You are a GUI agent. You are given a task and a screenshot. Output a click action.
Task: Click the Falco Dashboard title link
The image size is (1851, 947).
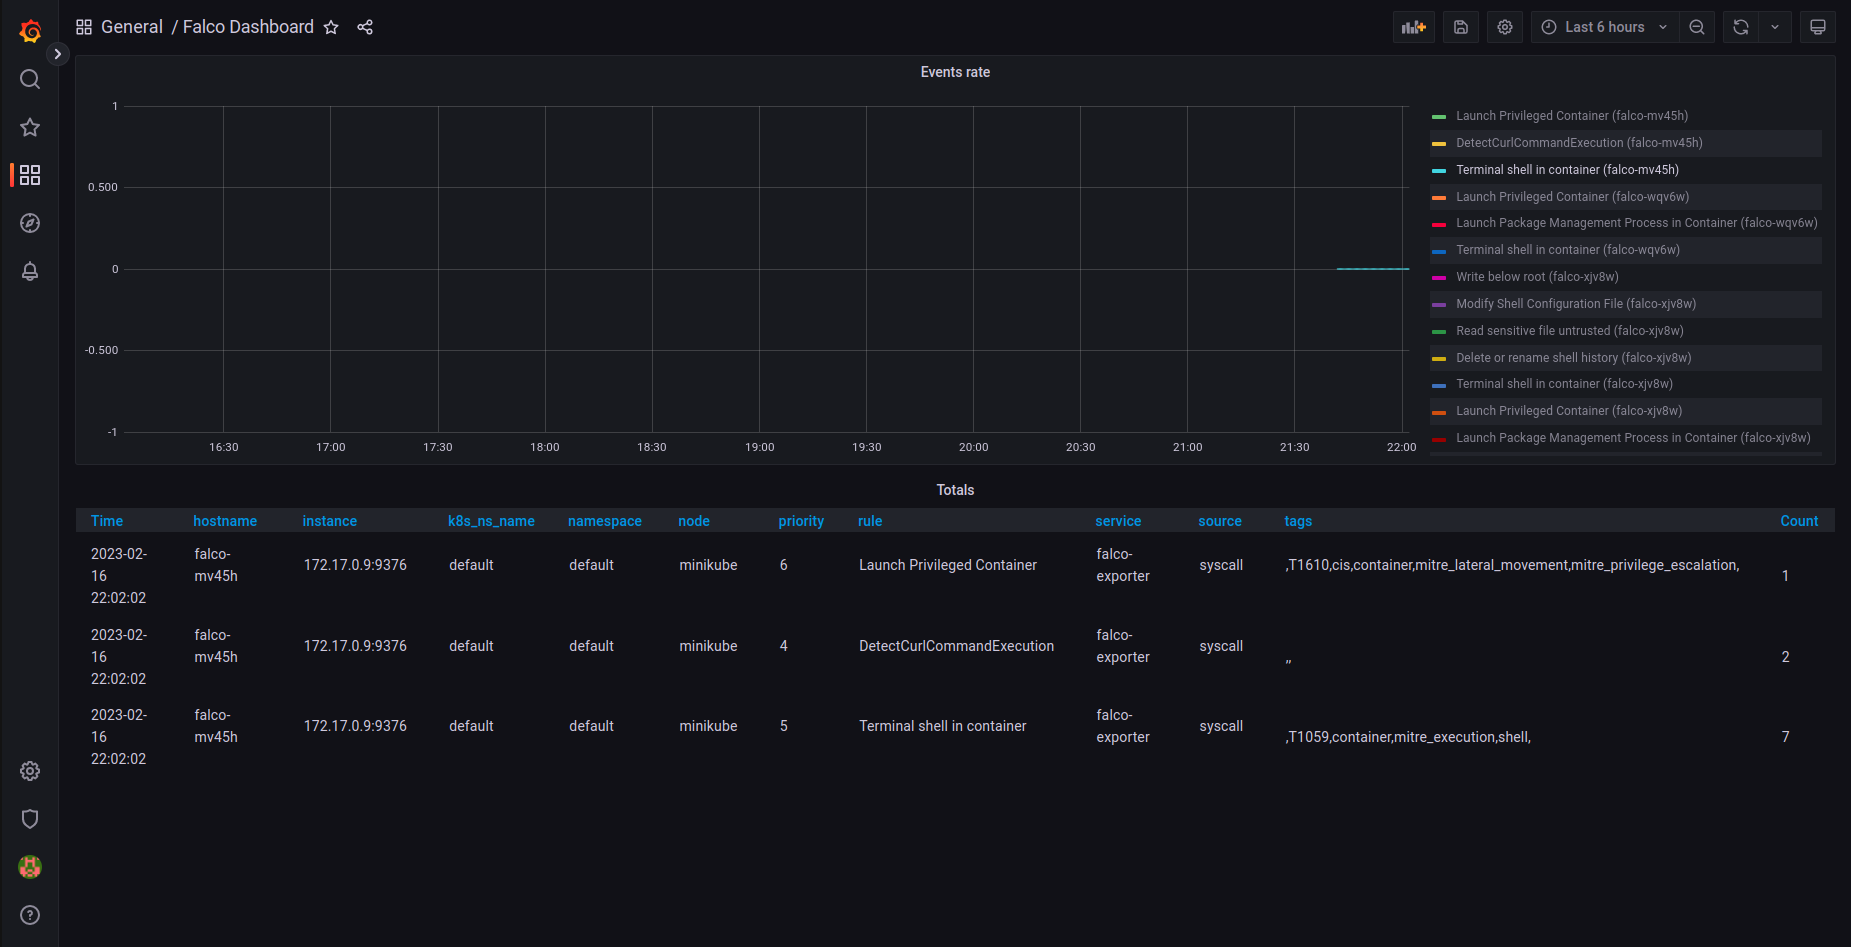[248, 27]
